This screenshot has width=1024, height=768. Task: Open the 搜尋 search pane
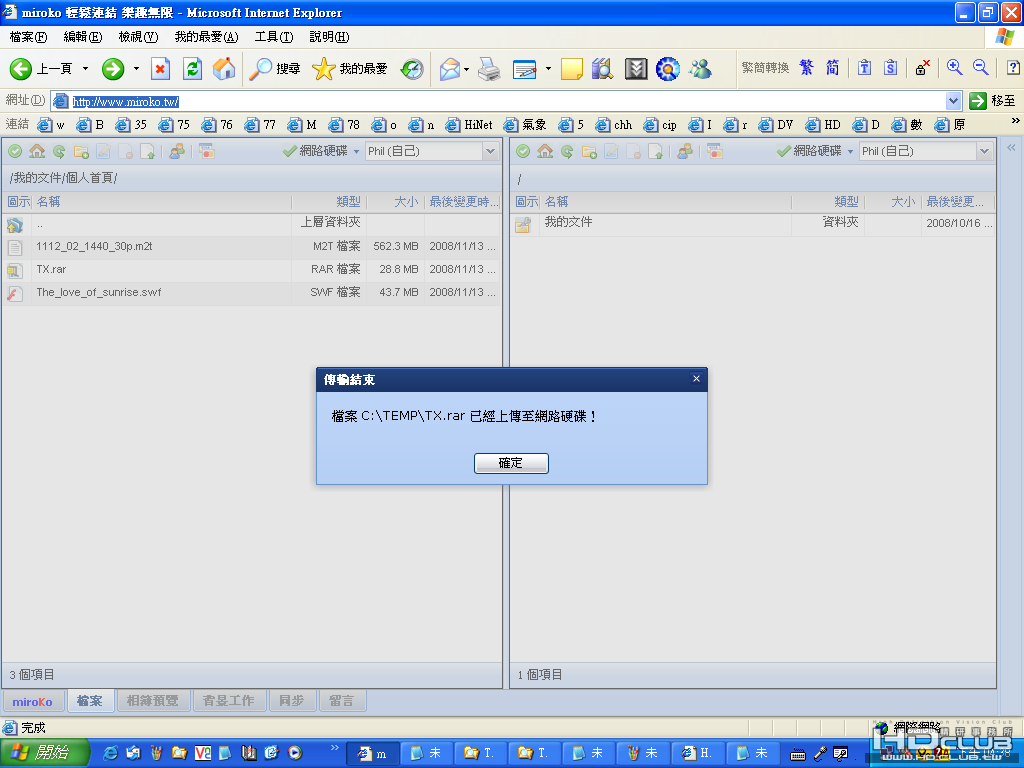point(275,68)
